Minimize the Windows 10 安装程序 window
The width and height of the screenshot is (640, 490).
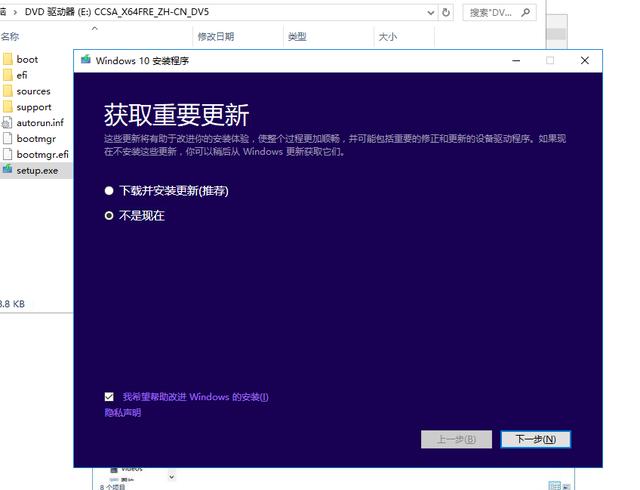(x=516, y=60)
